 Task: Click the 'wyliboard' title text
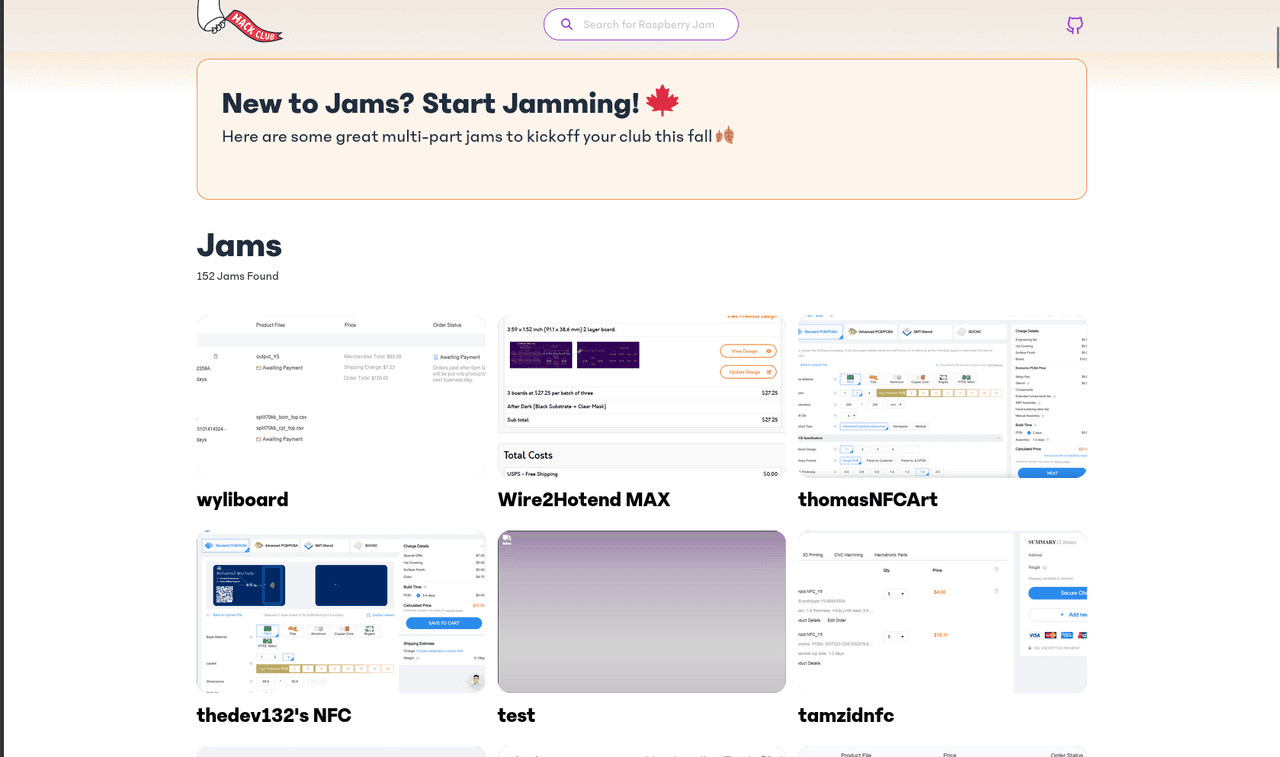[243, 499]
